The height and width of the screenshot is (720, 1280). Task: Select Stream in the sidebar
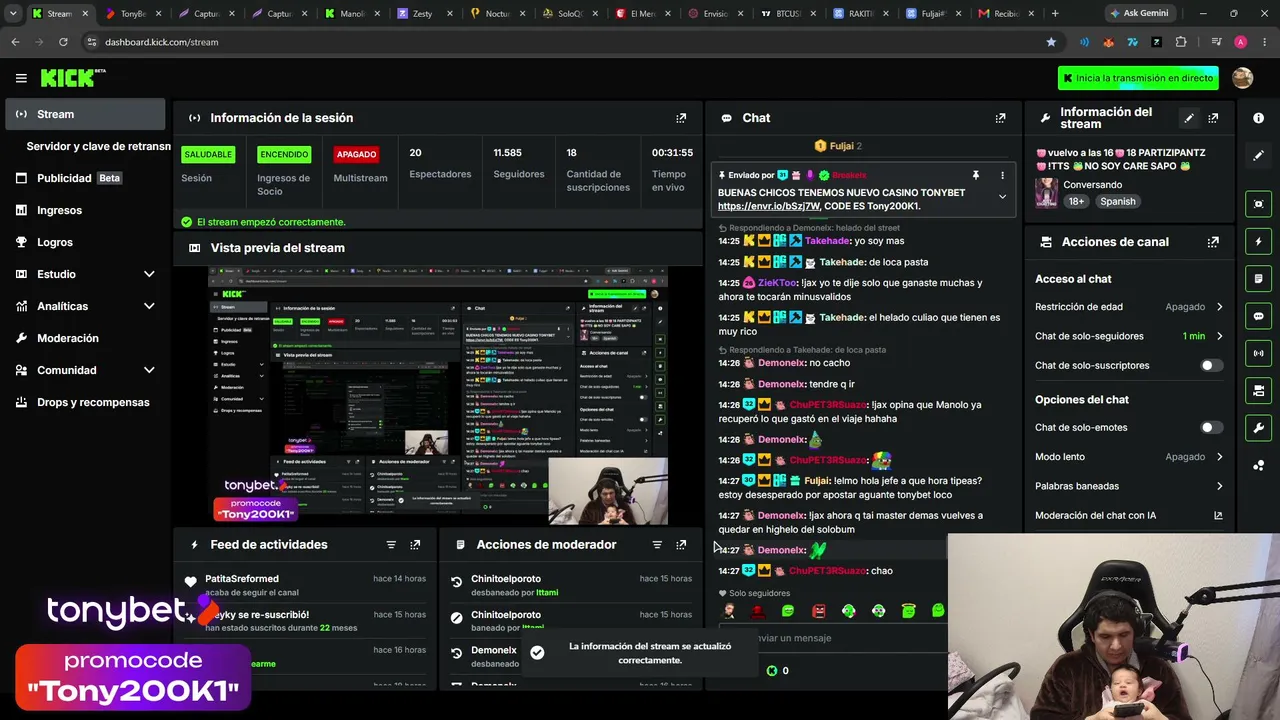86,114
